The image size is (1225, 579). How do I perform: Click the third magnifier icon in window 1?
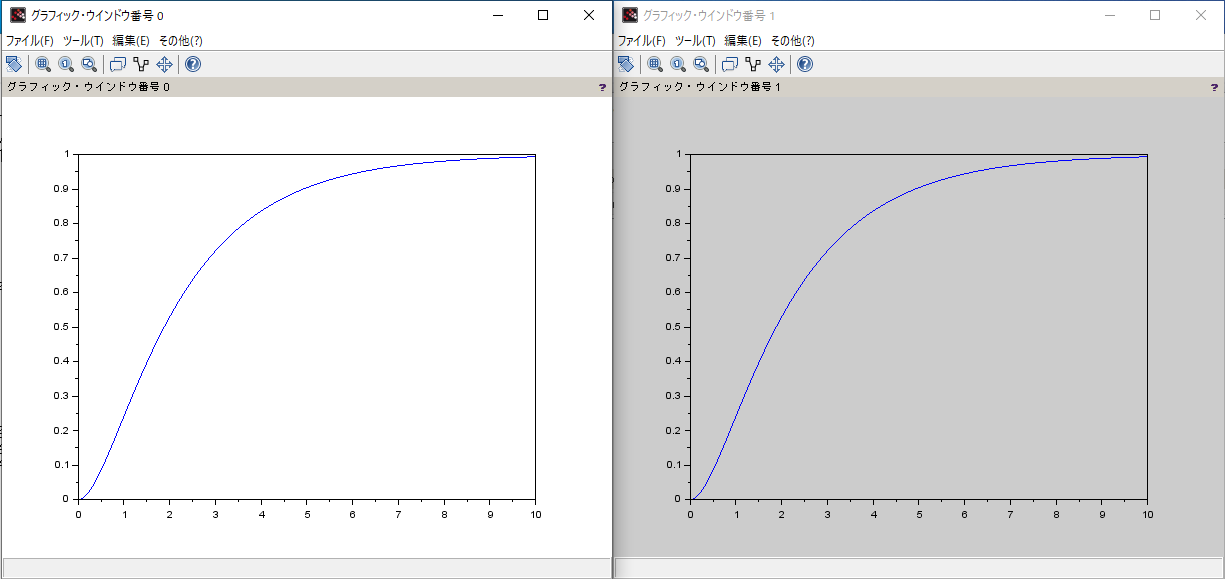pyautogui.click(x=701, y=64)
